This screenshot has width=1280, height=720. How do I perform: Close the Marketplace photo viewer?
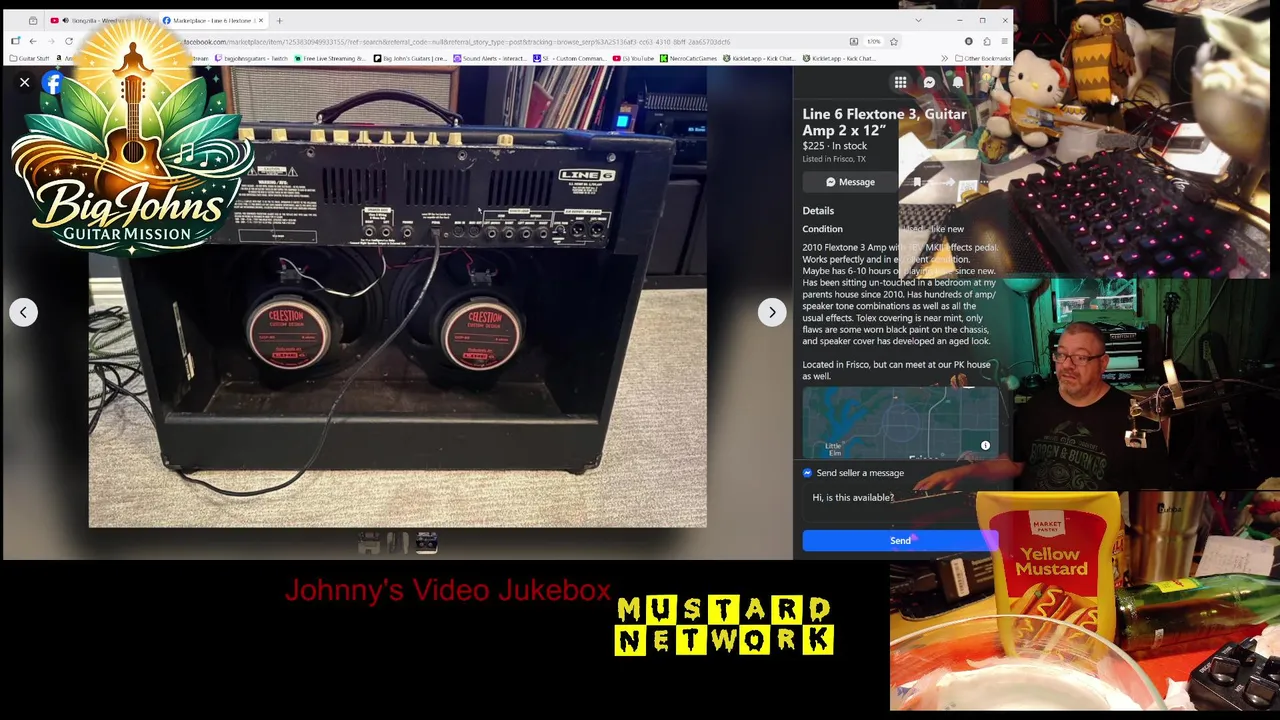(24, 83)
